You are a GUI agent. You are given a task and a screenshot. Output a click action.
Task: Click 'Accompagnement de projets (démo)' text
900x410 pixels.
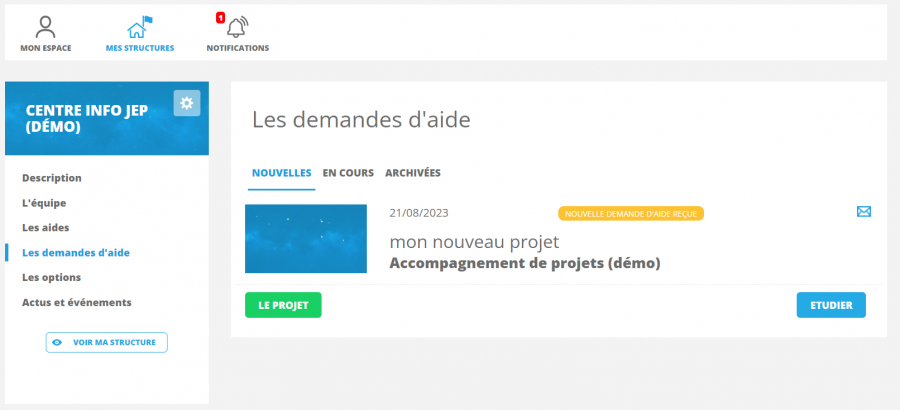525,264
